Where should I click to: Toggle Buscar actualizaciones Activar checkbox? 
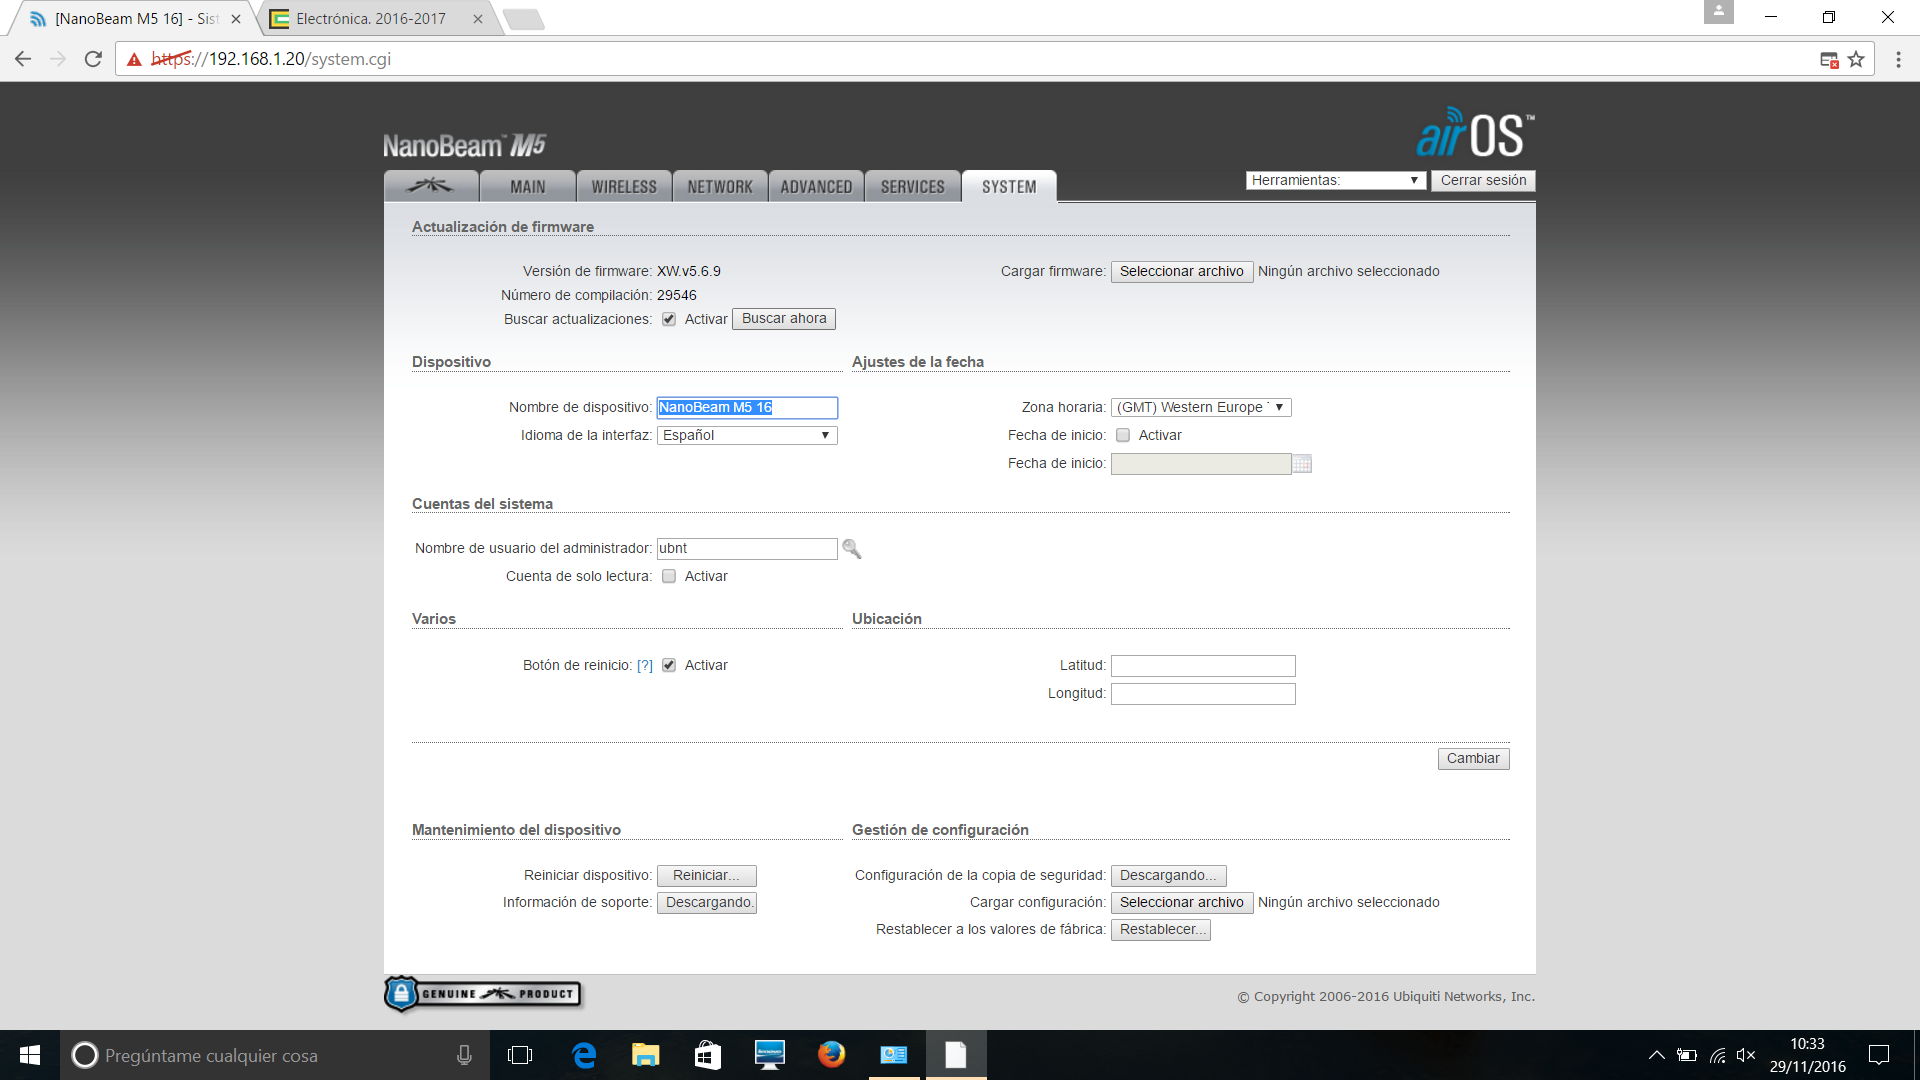pos(669,320)
